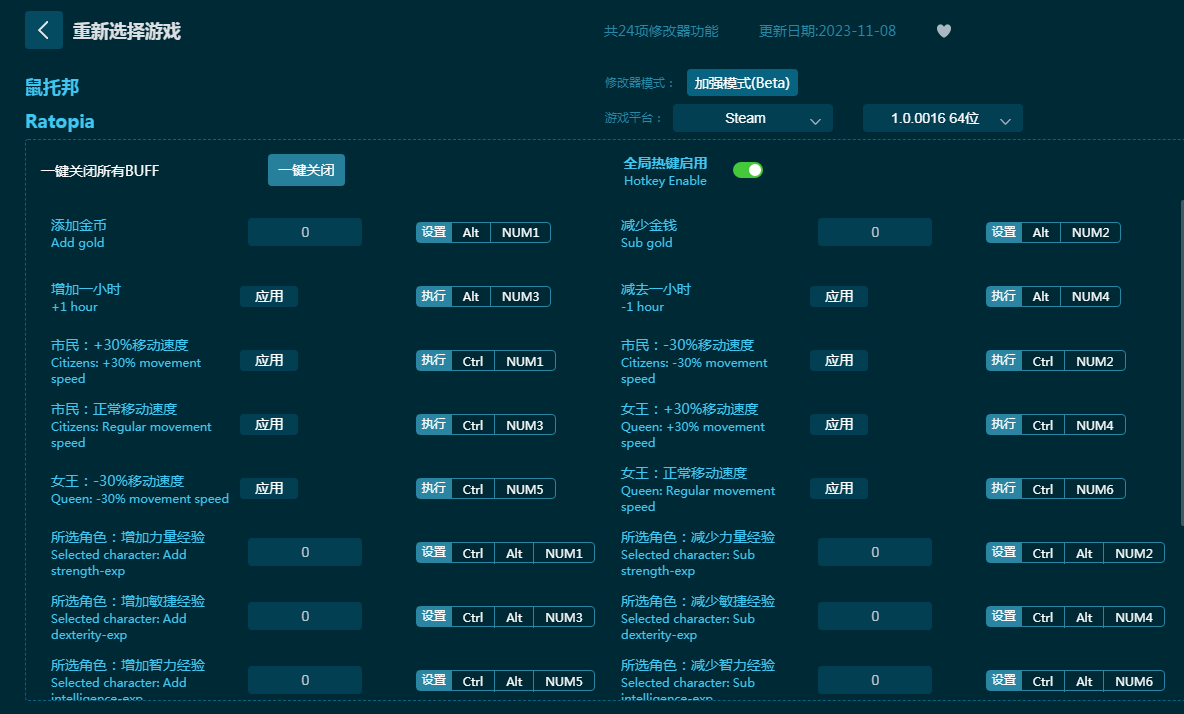Screen dimensions: 1184x714
Task: Apply Citizens +30% movement speed
Action: click(x=269, y=360)
